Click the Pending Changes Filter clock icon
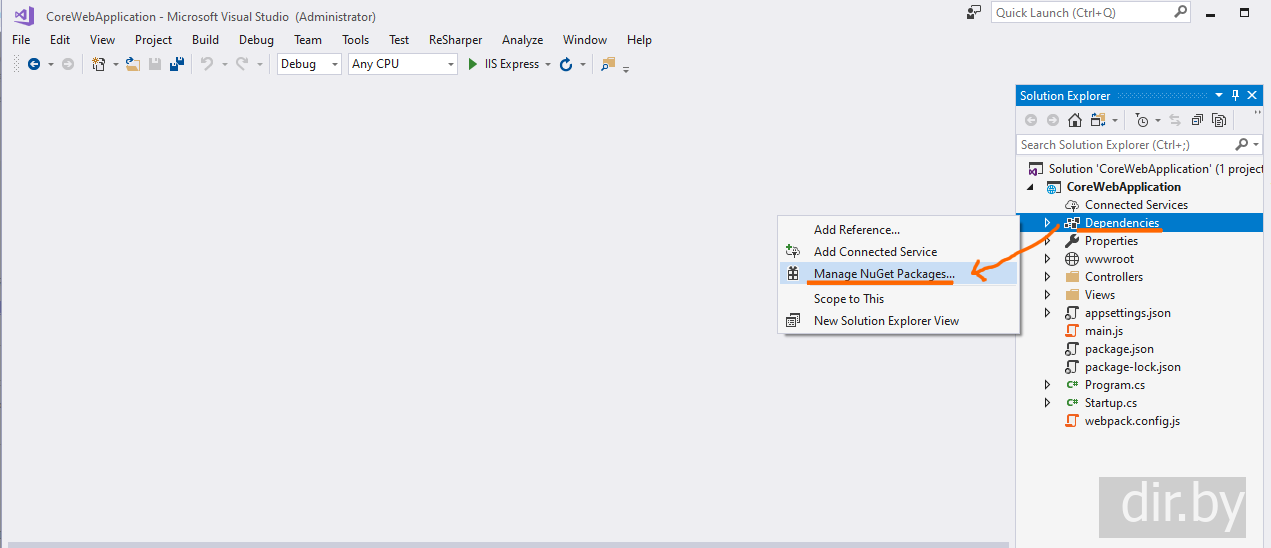 tap(1142, 120)
